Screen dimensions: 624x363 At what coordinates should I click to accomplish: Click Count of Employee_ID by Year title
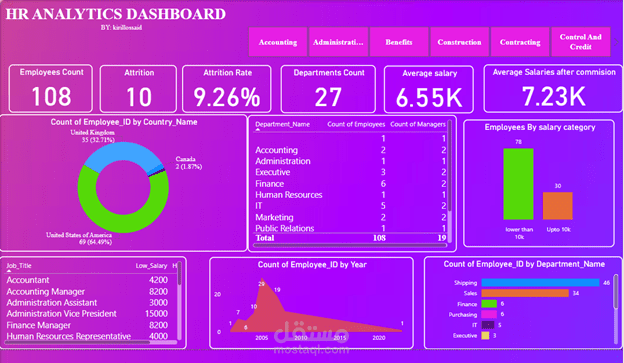312,265
